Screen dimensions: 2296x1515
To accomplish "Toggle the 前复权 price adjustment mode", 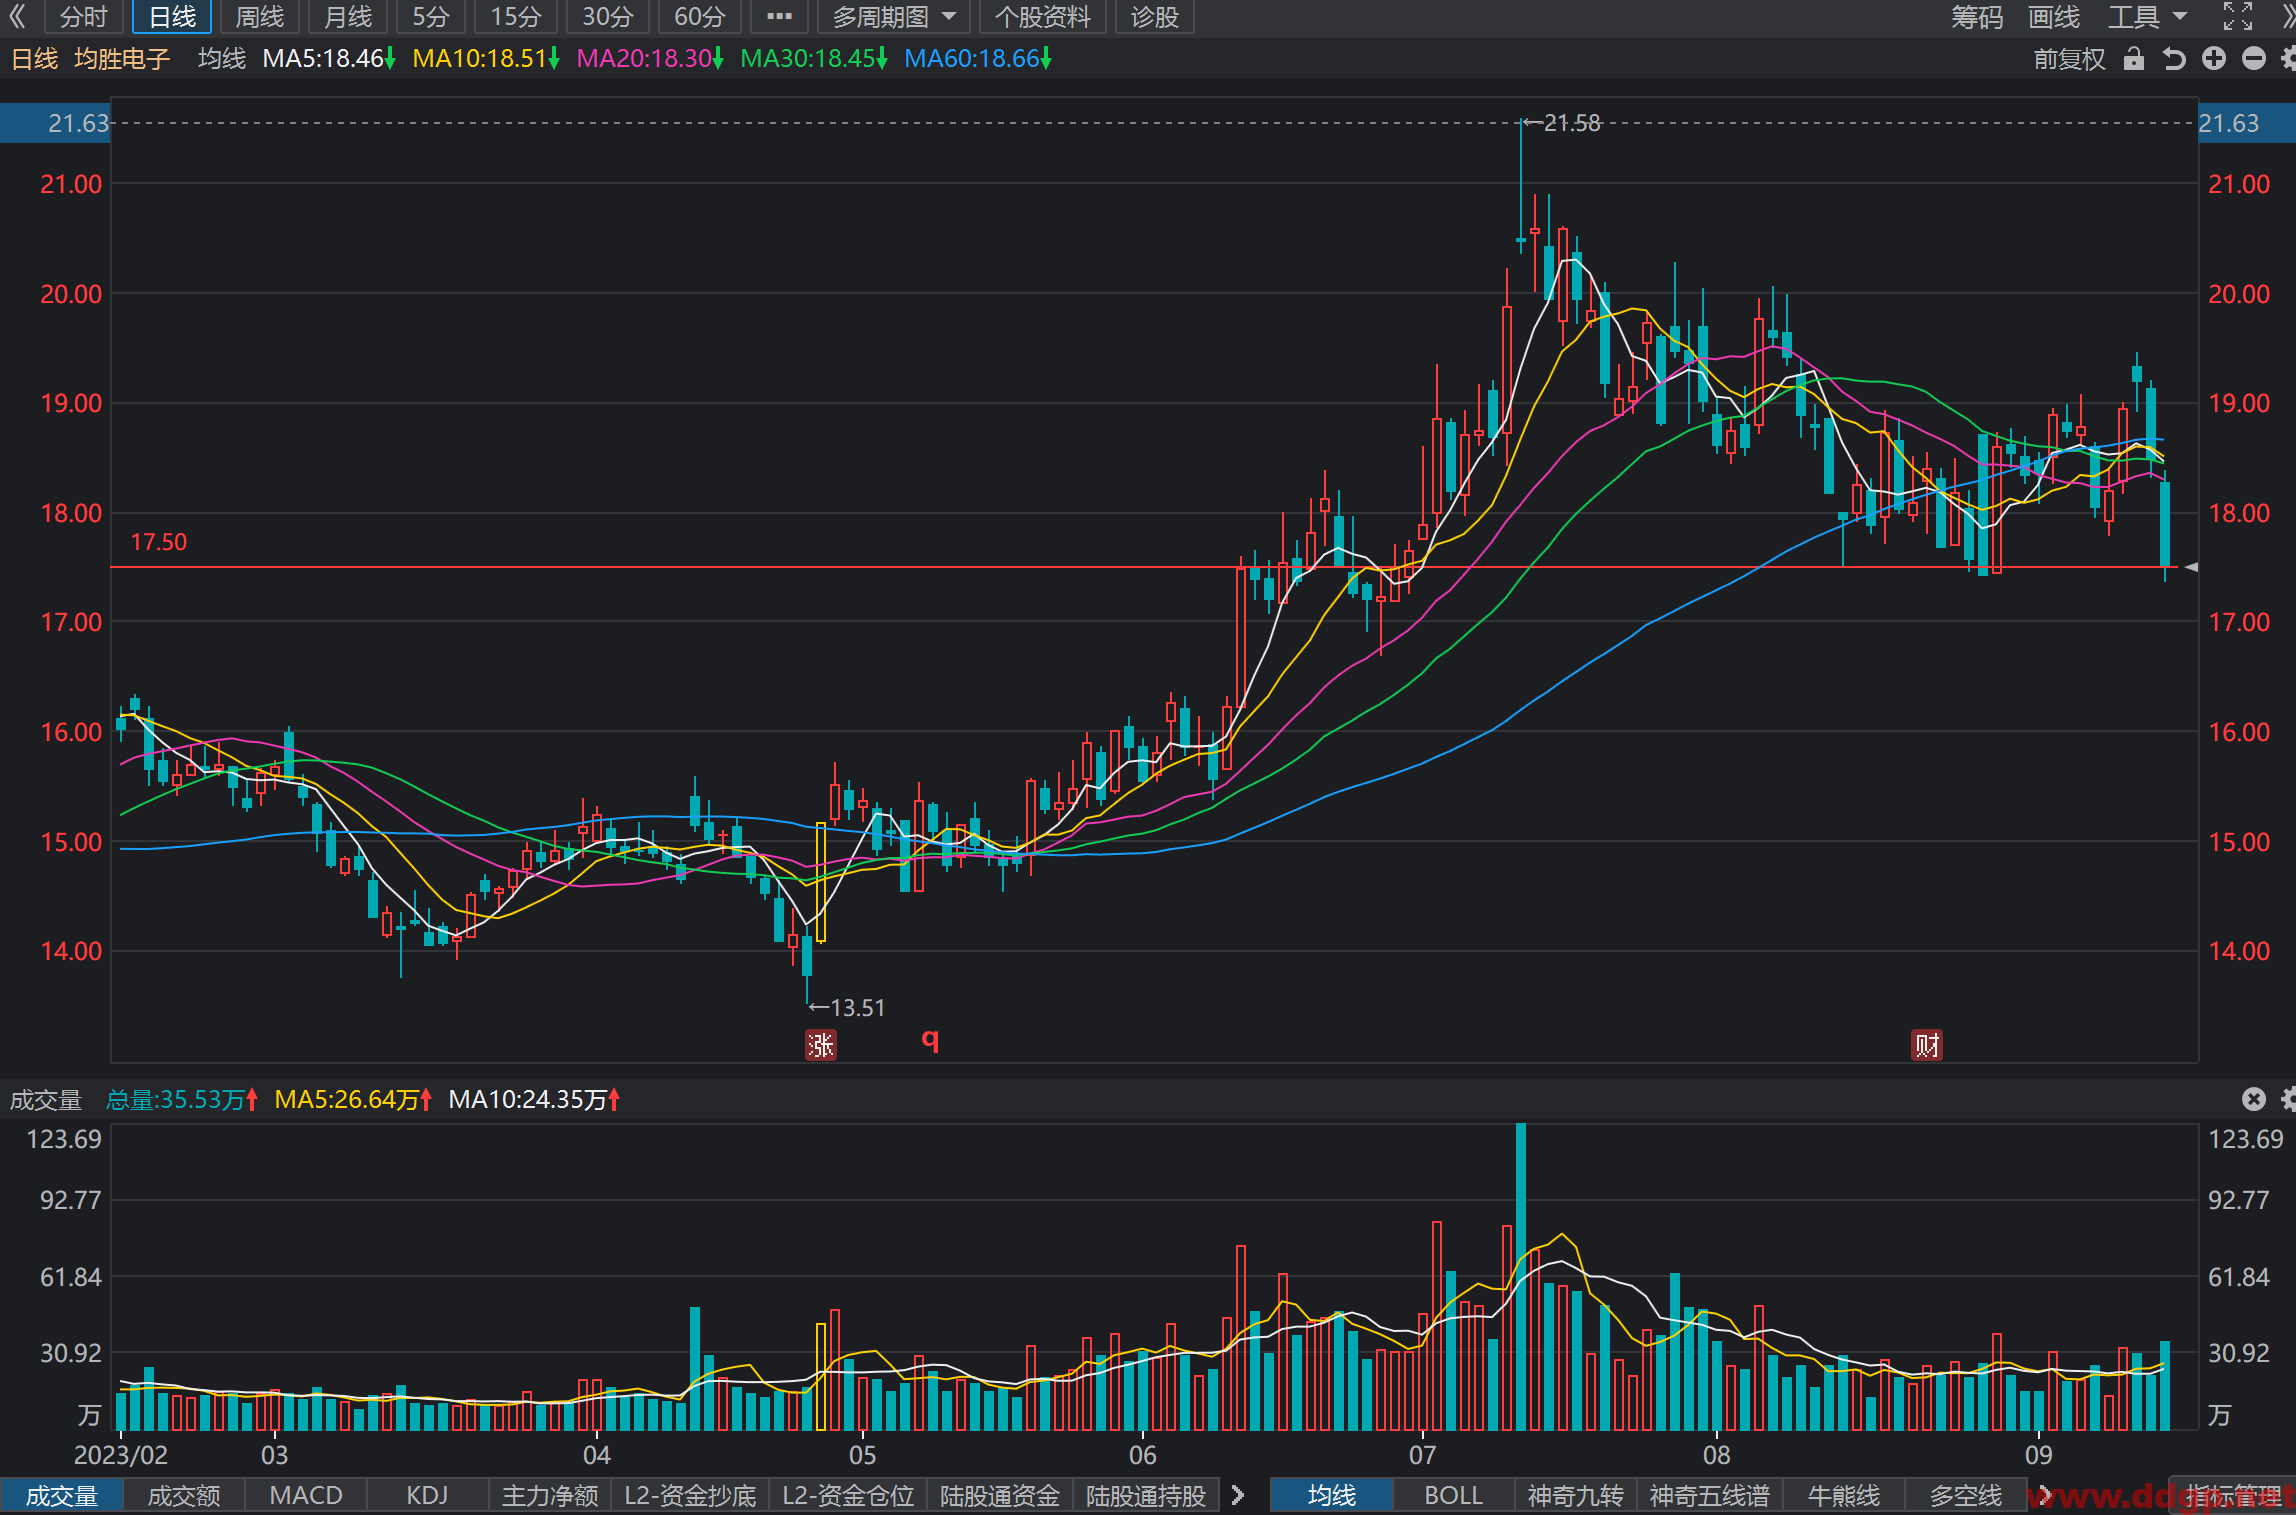I will [x=2069, y=59].
